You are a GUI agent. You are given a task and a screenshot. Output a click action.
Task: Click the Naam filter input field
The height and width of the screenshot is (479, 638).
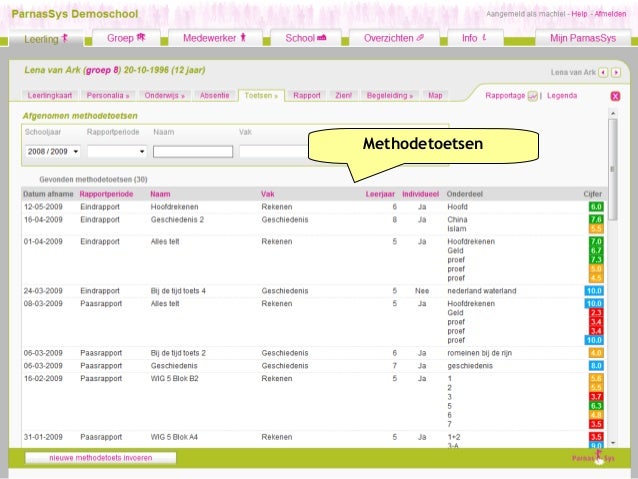click(x=193, y=152)
